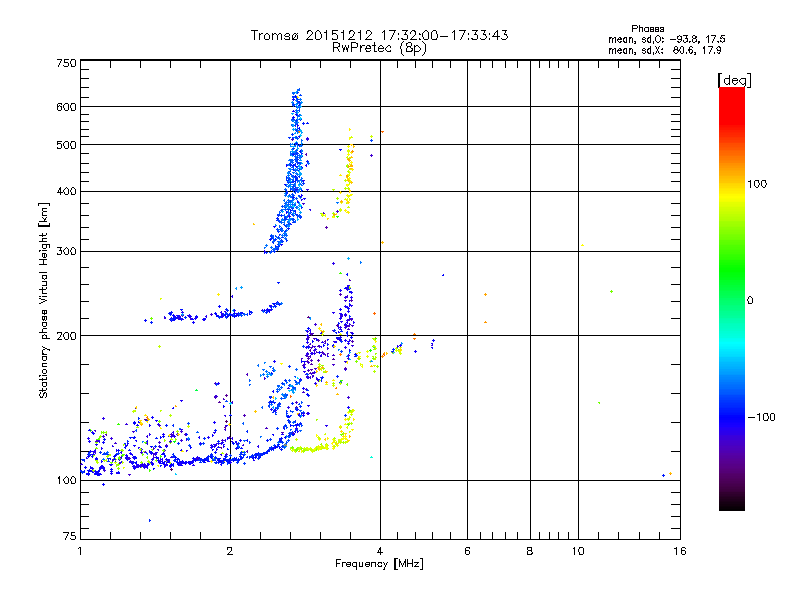Click the y-axis tick label '750'
800x600 pixels.
point(66,63)
